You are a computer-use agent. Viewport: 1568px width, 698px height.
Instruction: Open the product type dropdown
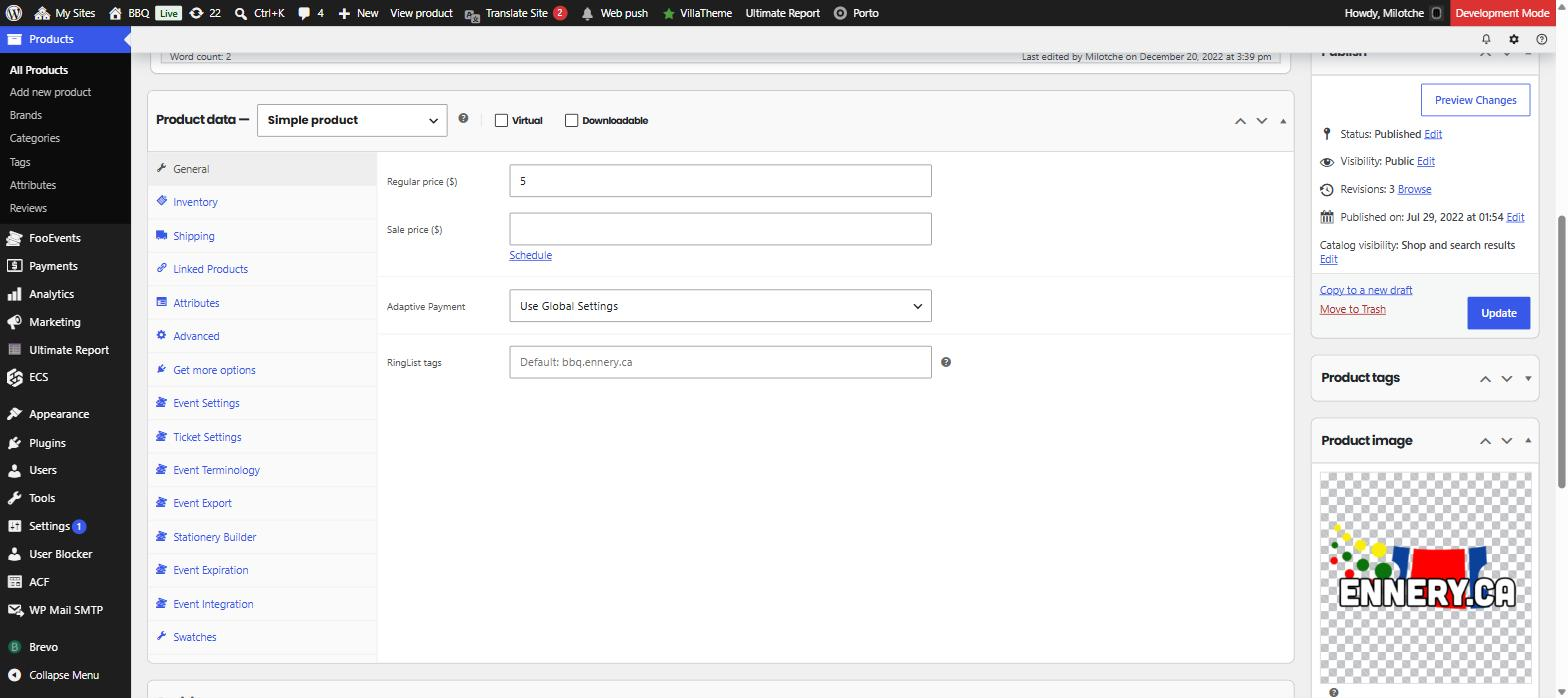click(x=352, y=120)
